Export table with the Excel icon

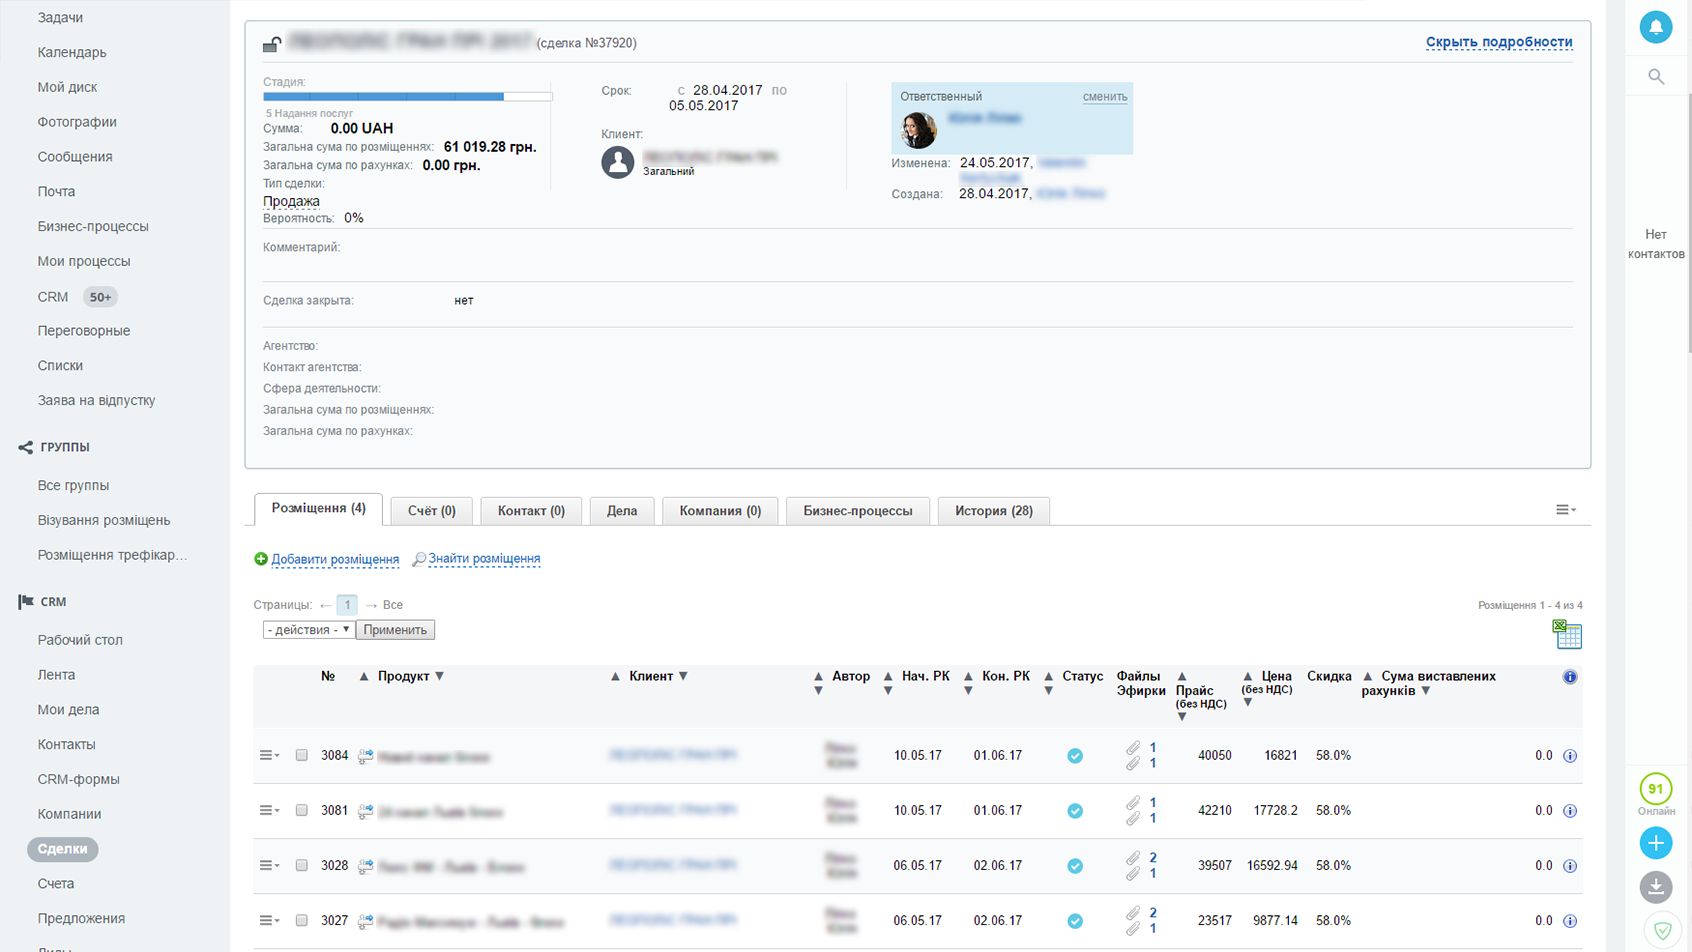[1567, 634]
